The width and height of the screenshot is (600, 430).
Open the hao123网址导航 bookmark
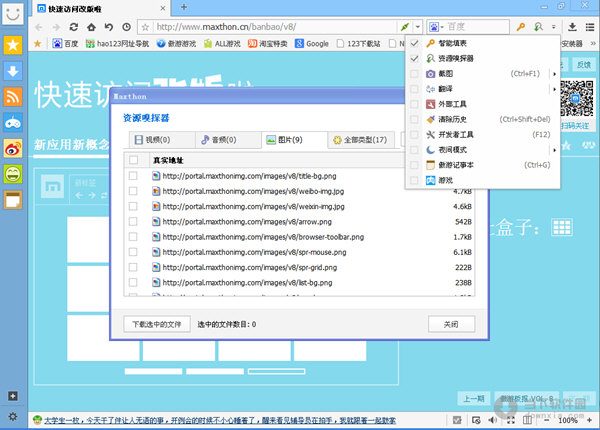[117, 44]
